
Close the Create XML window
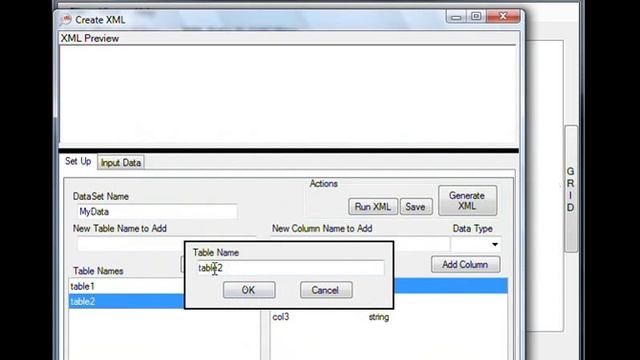[x=503, y=17]
